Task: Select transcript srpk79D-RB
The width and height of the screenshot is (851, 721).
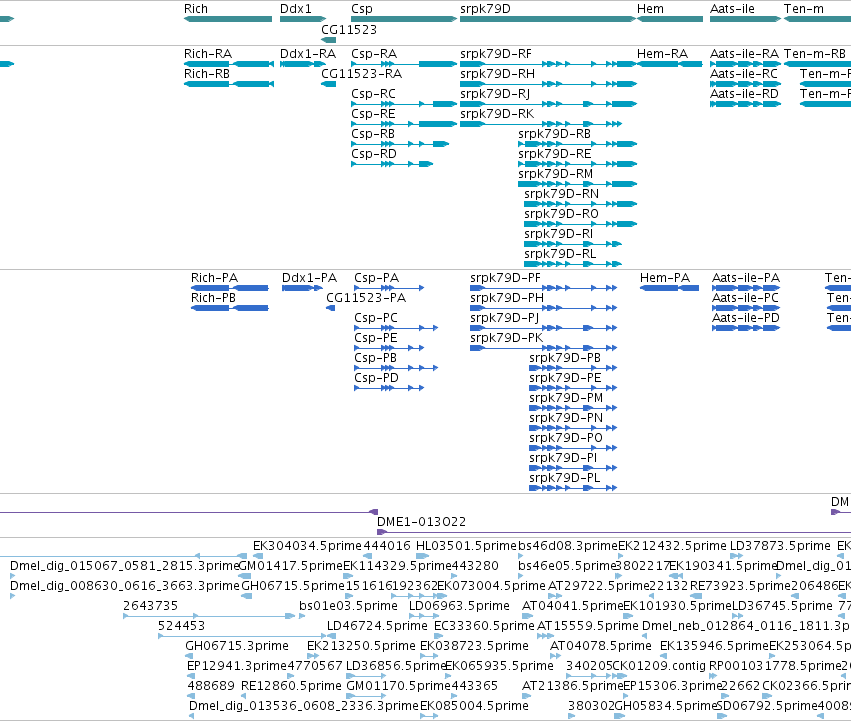Action: [577, 144]
